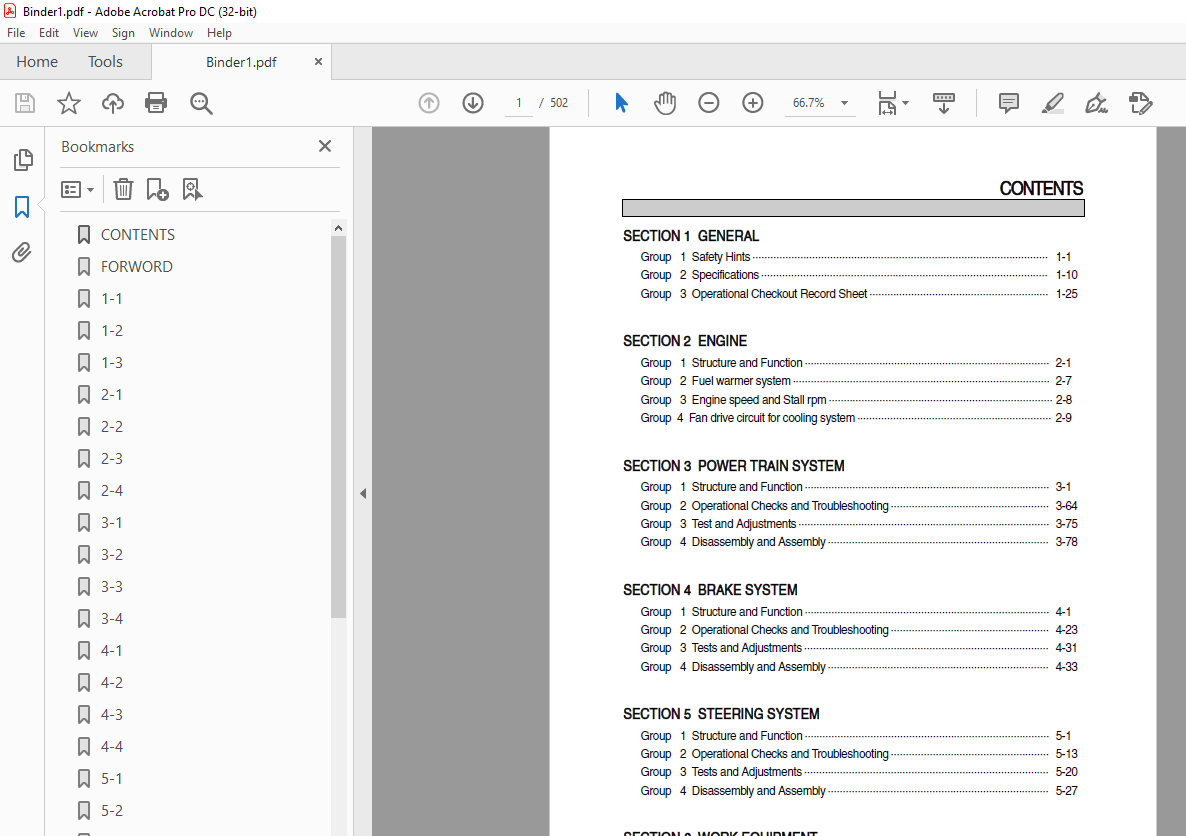Select bookmark 5-2
Viewport: 1186px width, 836px height.
pyautogui.click(x=112, y=810)
